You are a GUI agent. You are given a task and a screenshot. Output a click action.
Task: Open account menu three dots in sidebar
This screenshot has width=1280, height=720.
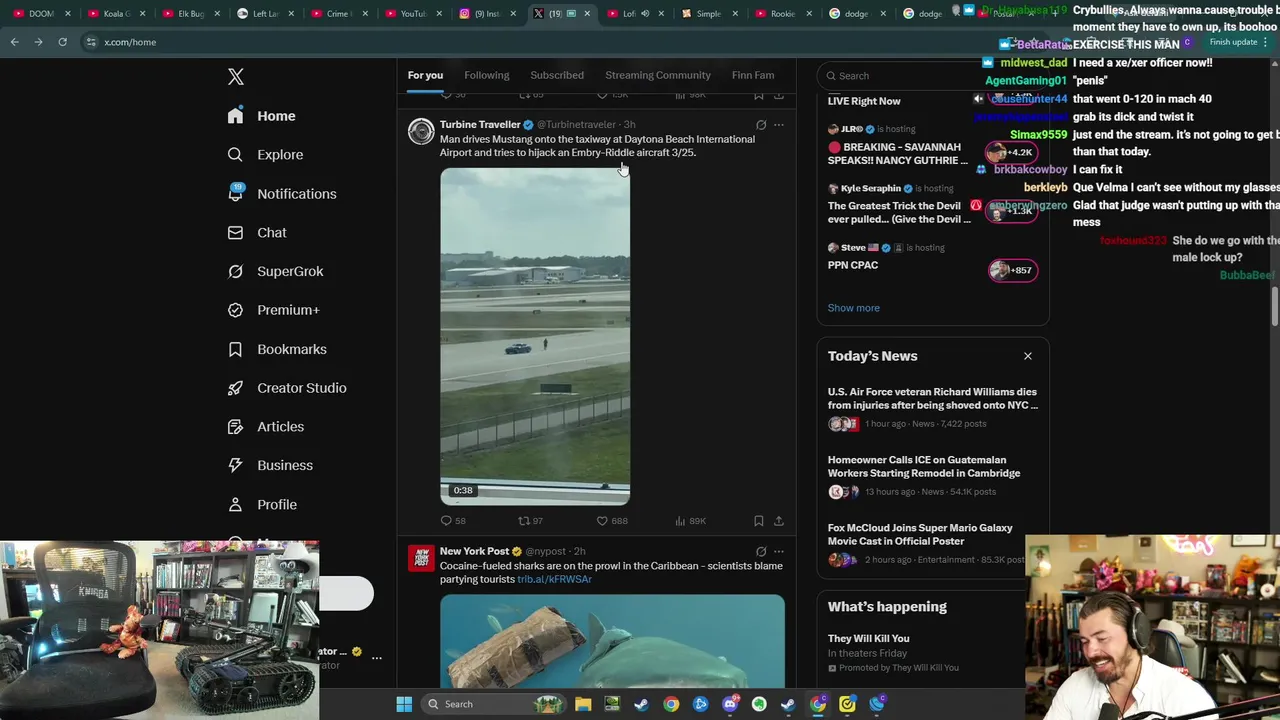(376, 657)
